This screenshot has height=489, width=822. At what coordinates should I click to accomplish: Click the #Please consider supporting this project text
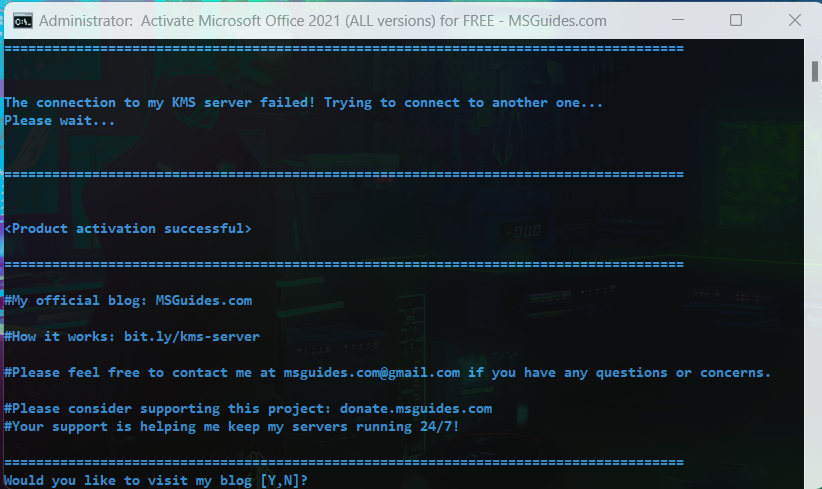point(168,408)
